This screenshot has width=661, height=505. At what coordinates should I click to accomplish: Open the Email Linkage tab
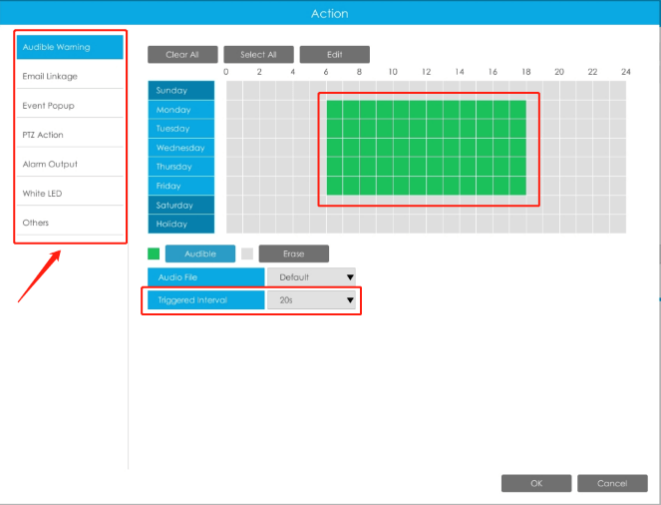tap(70, 76)
